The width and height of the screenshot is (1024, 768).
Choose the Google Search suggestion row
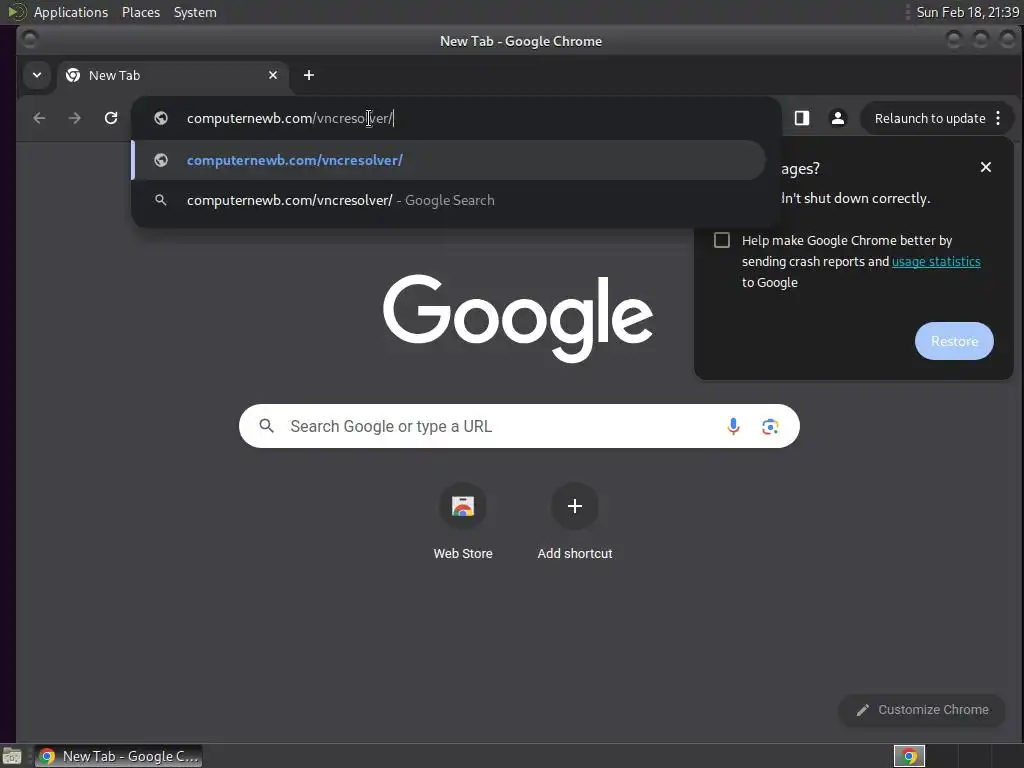(x=449, y=200)
